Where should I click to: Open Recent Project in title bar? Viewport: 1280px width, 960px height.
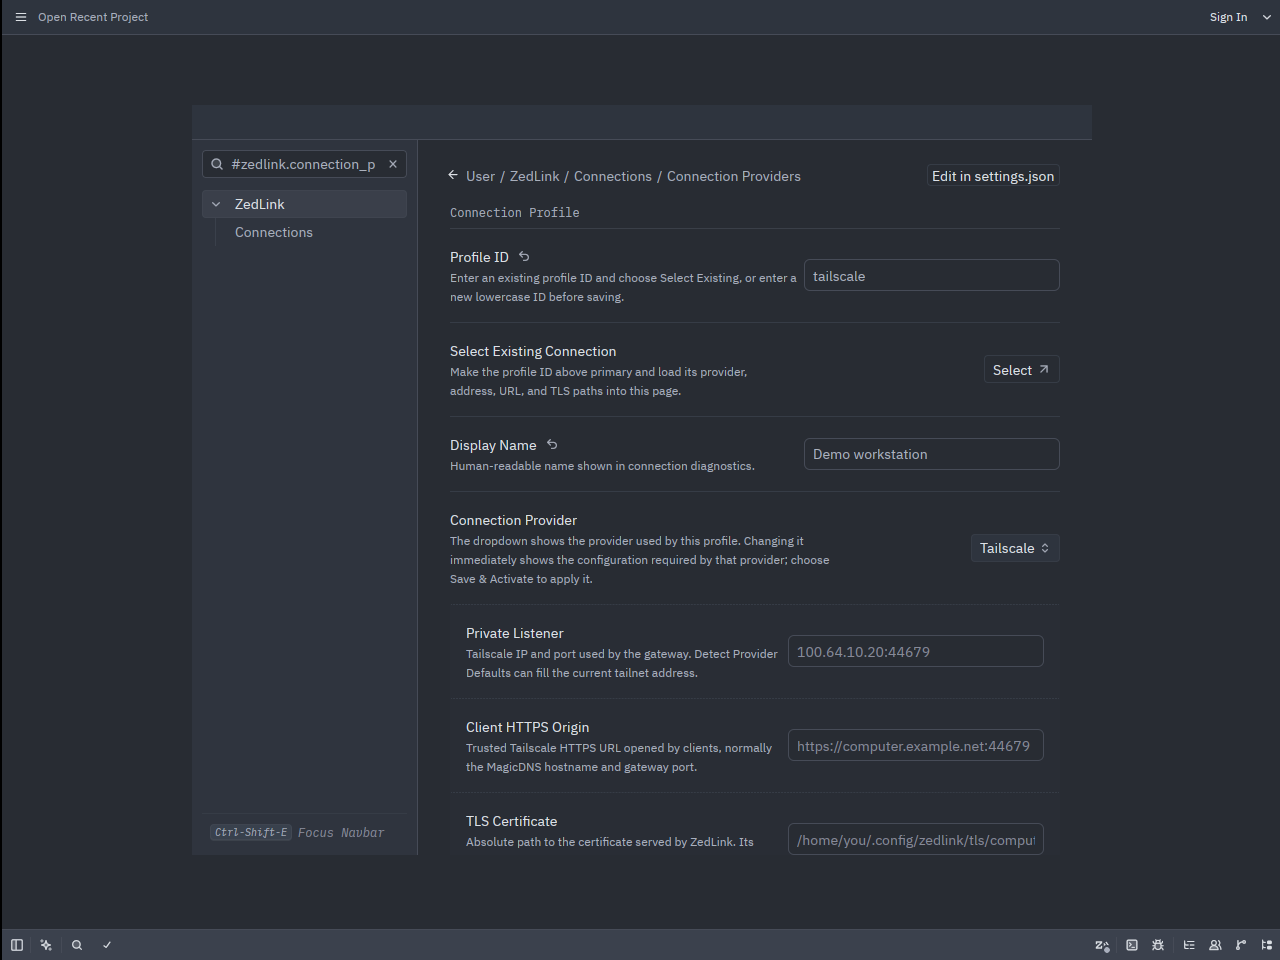(93, 17)
